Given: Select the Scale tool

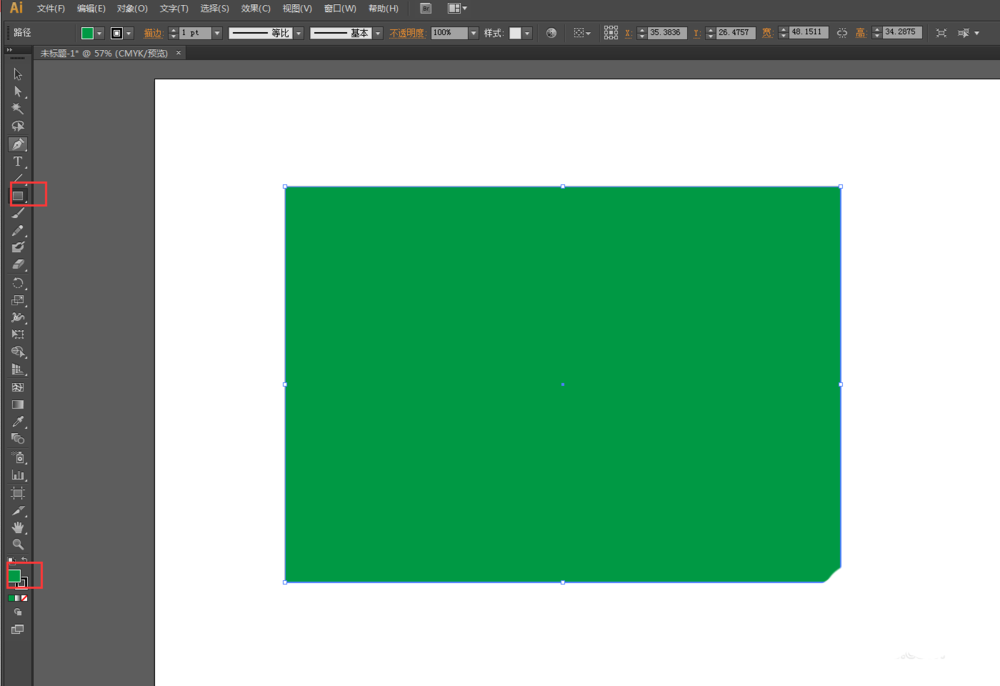Looking at the screenshot, I should click(17, 300).
